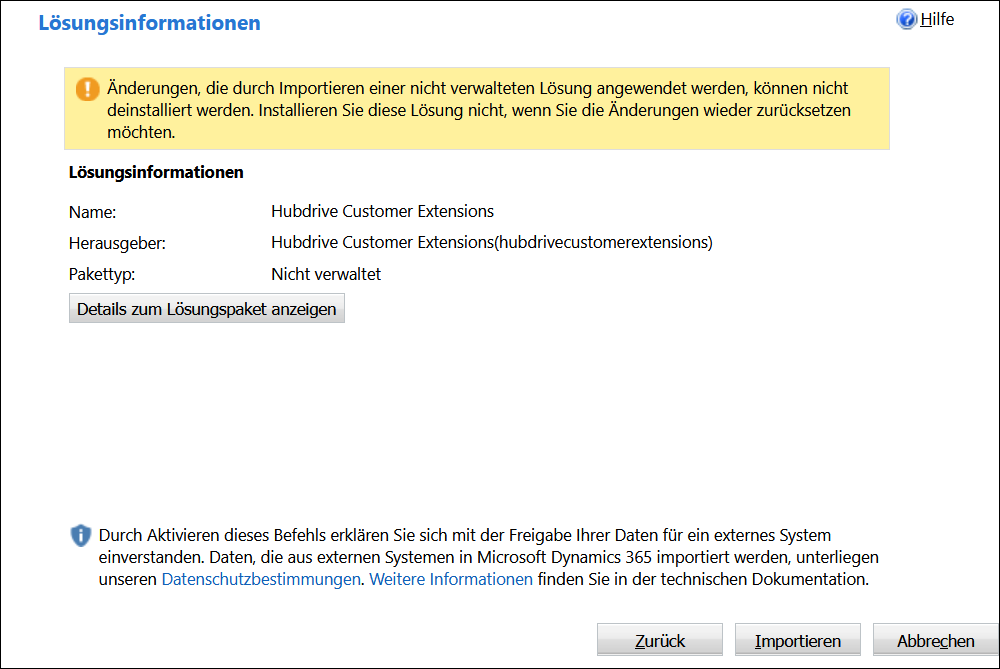Select the name value Hubdrive Customer Extensions
Image resolution: width=1000 pixels, height=669 pixels.
coord(383,211)
